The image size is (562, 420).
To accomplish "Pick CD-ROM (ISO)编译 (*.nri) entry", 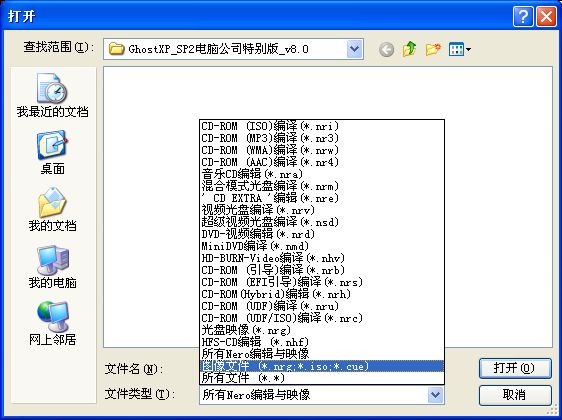I will tap(322, 126).
